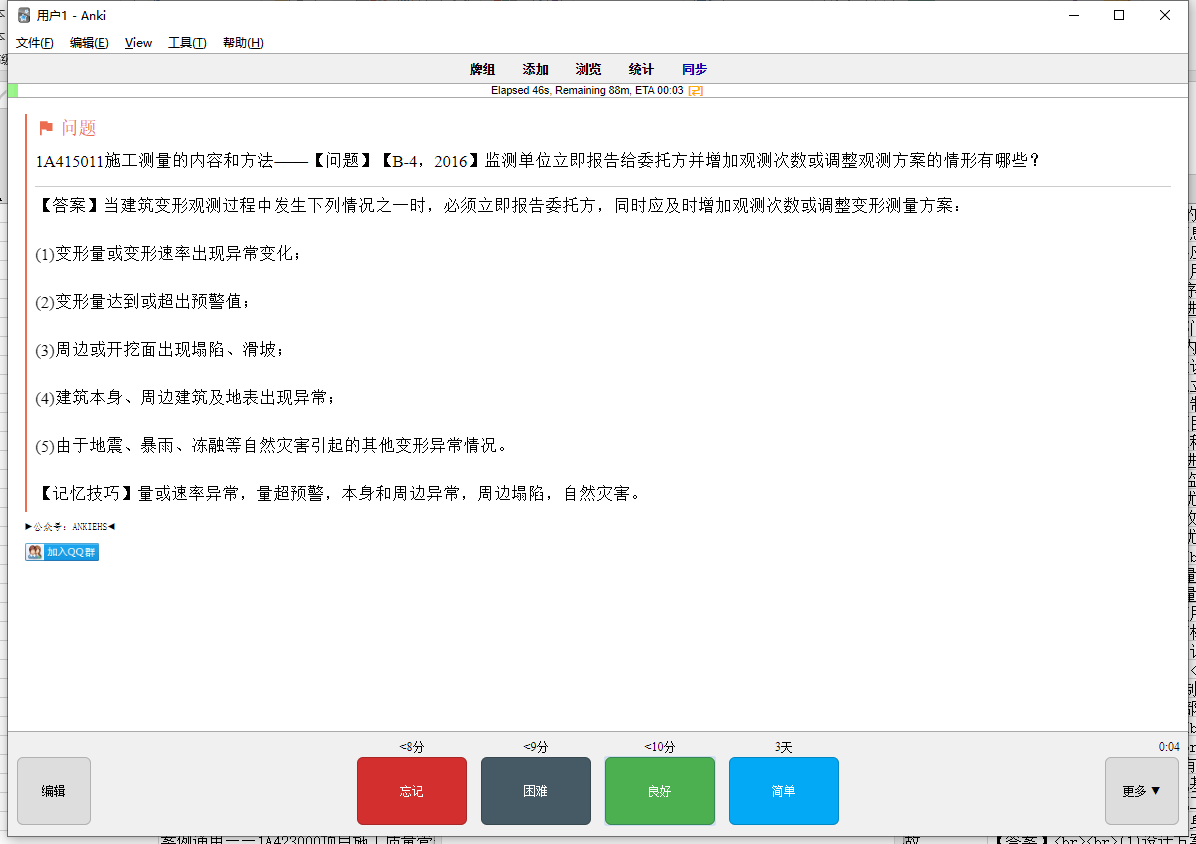Click 添加 to add a card
This screenshot has height=844, width=1196.
[535, 69]
